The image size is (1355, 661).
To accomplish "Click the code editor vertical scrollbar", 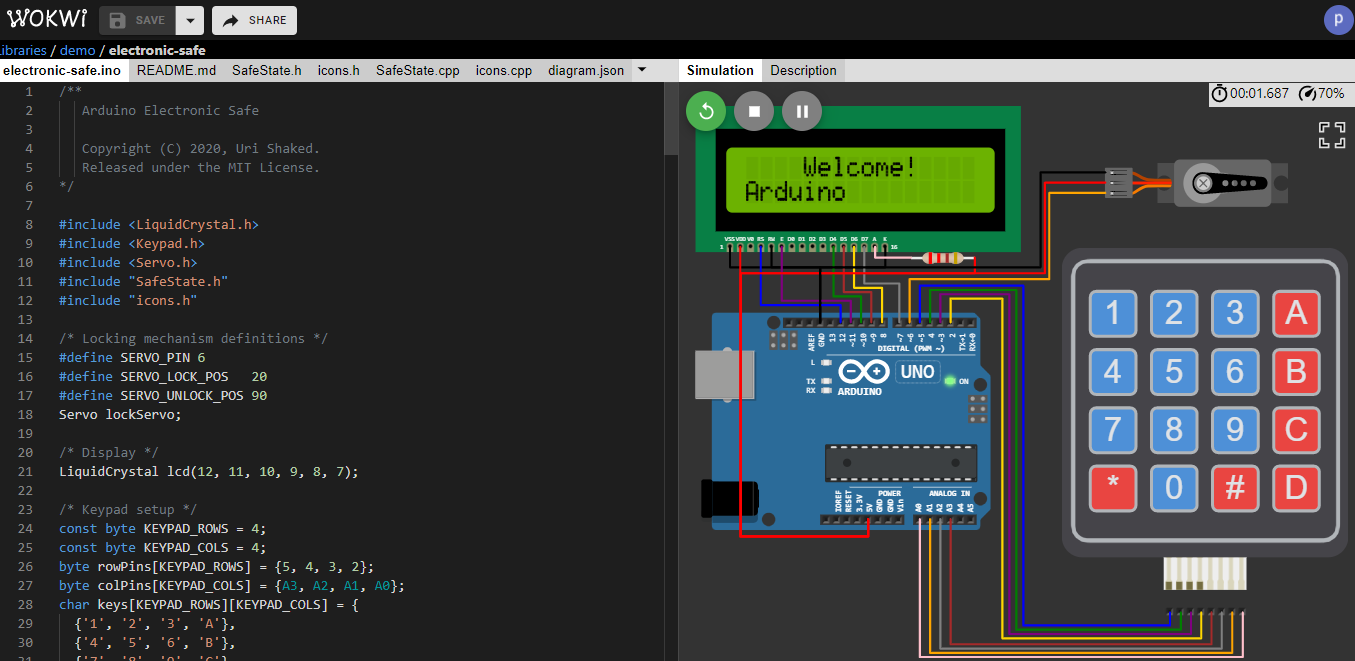I will 671,120.
